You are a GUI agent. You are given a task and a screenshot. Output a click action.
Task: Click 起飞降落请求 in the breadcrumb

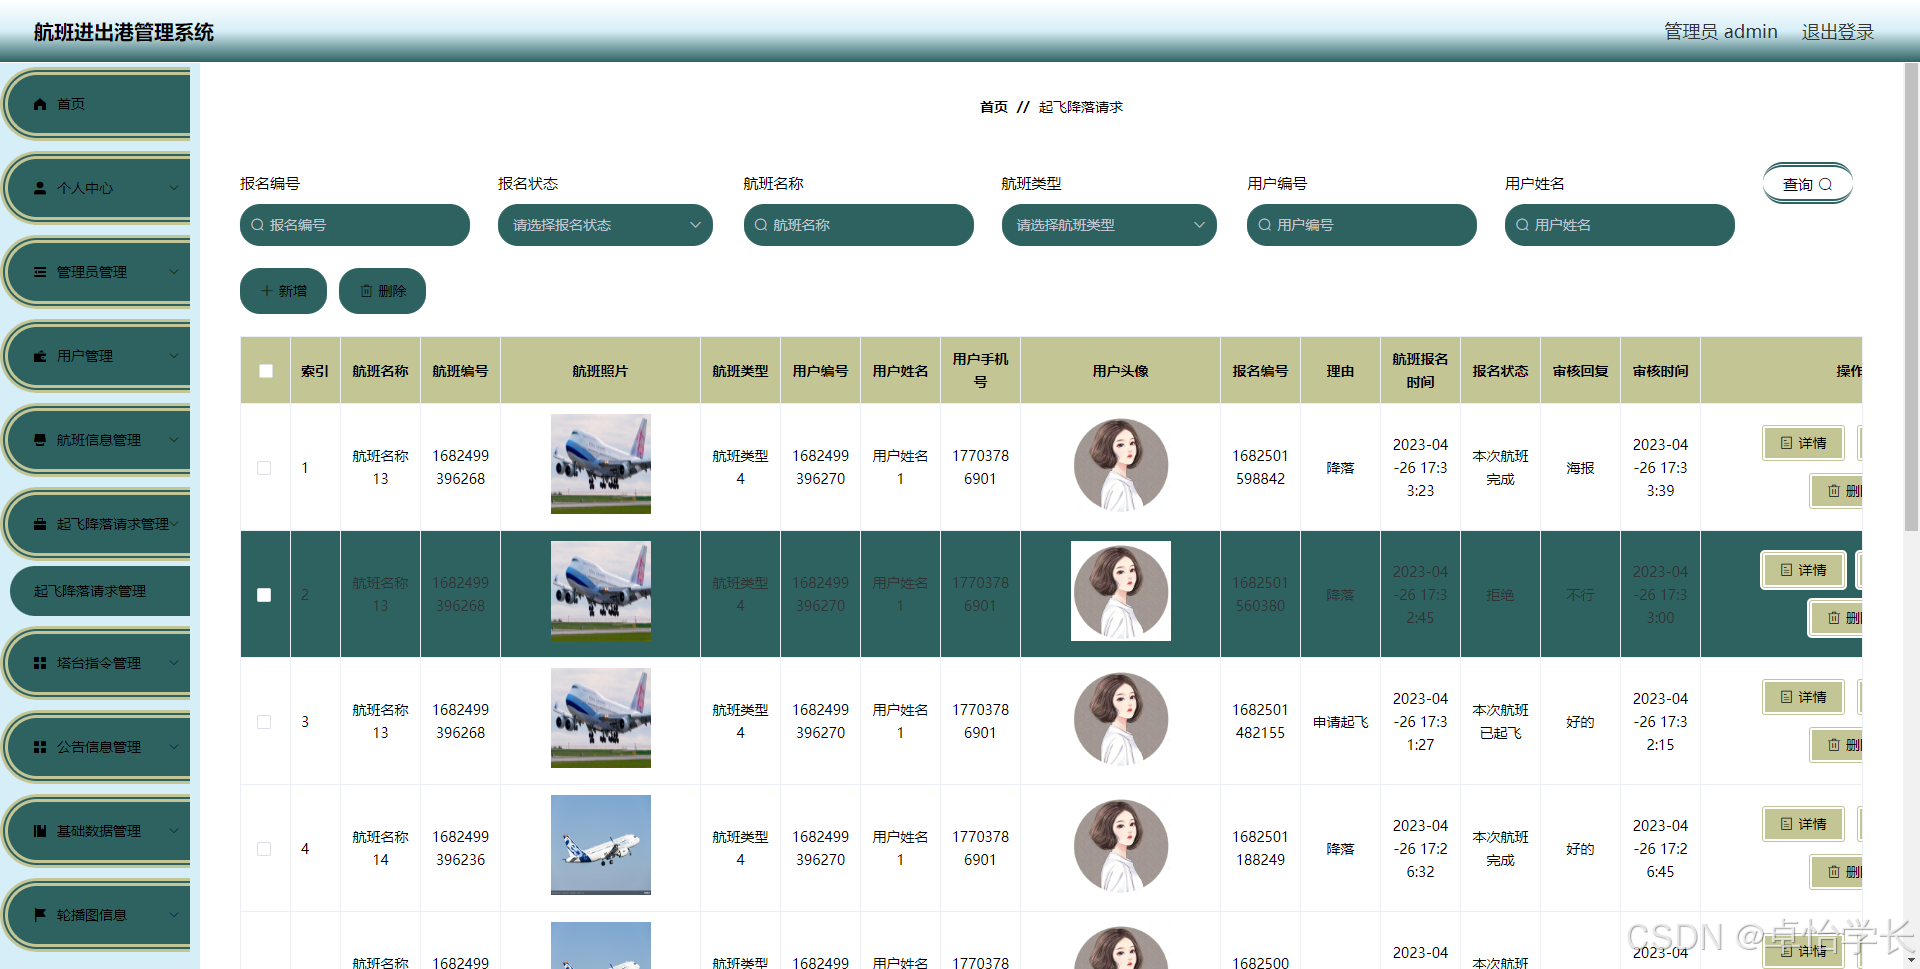pos(1081,107)
